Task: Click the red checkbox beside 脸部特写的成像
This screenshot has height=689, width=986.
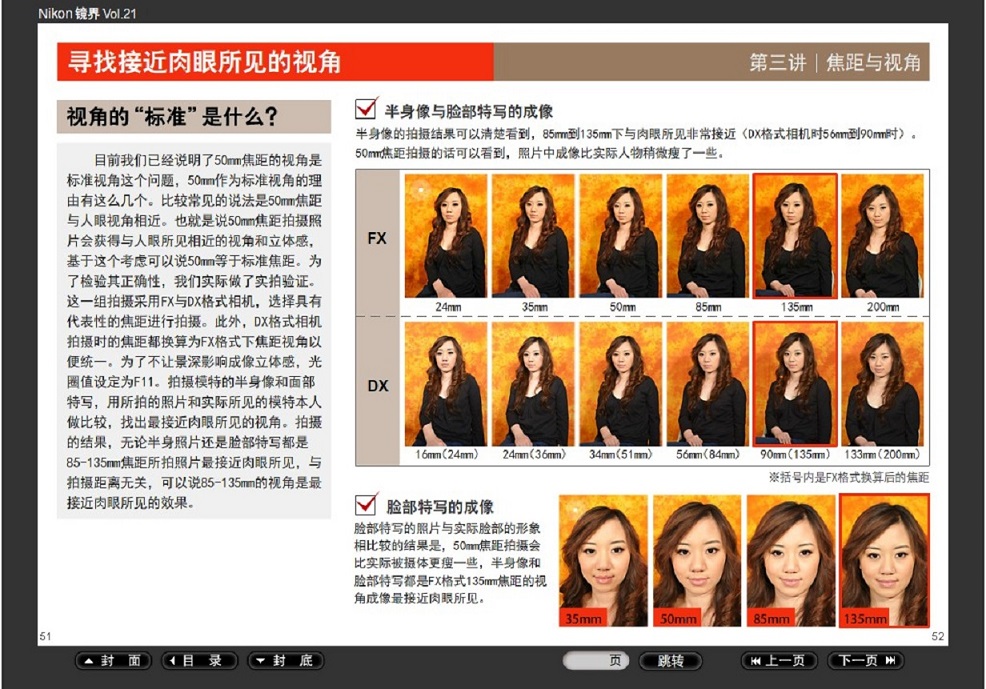Action: coord(366,505)
